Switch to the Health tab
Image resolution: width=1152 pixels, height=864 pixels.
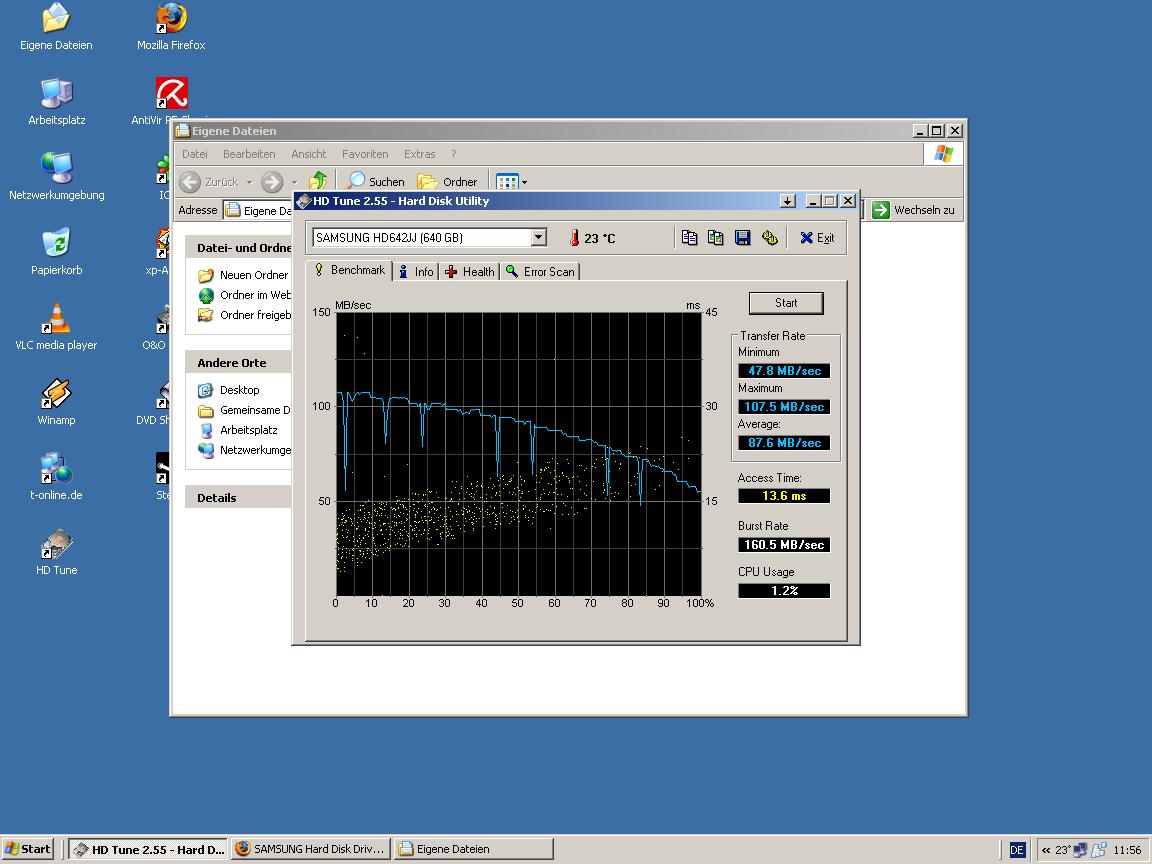469,272
